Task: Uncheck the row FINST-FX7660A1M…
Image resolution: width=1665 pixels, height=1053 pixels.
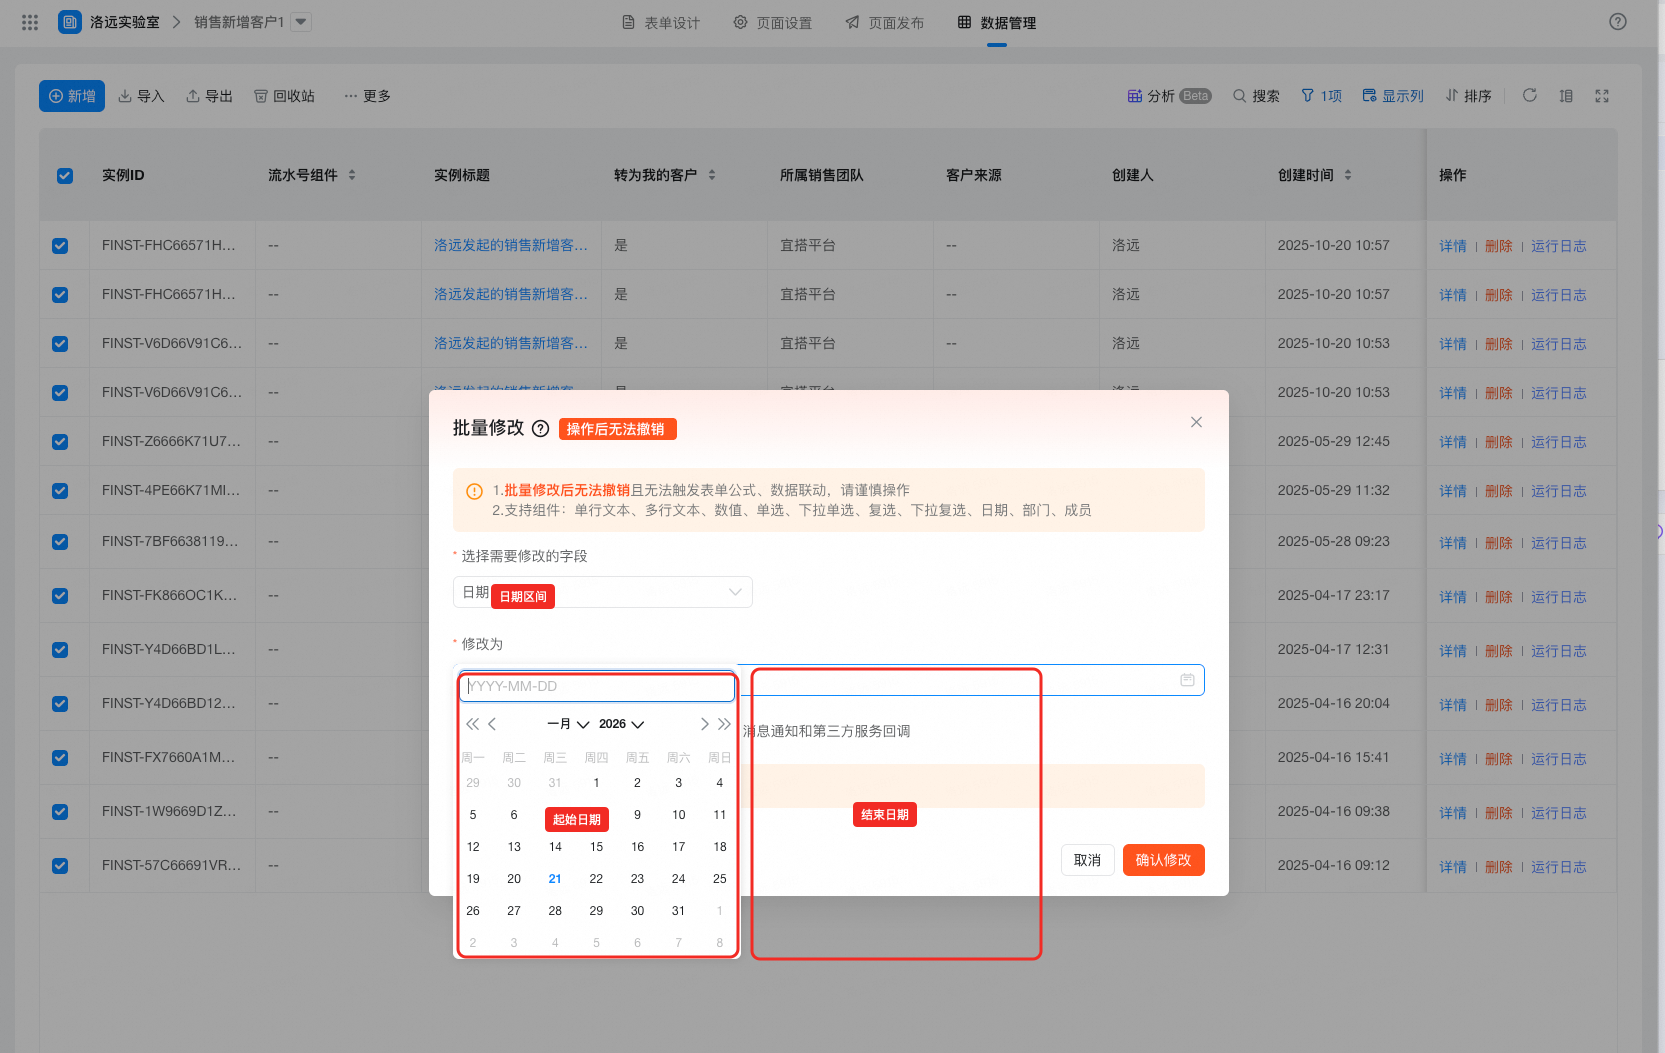Action: 60,758
